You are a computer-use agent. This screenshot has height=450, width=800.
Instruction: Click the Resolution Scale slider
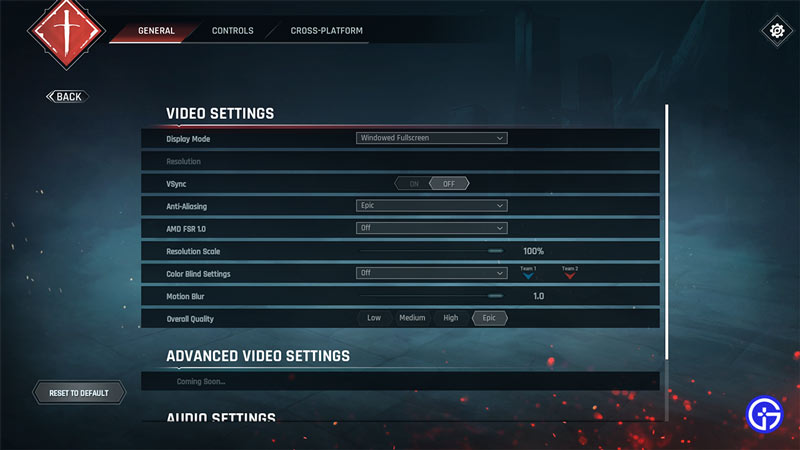pos(431,251)
